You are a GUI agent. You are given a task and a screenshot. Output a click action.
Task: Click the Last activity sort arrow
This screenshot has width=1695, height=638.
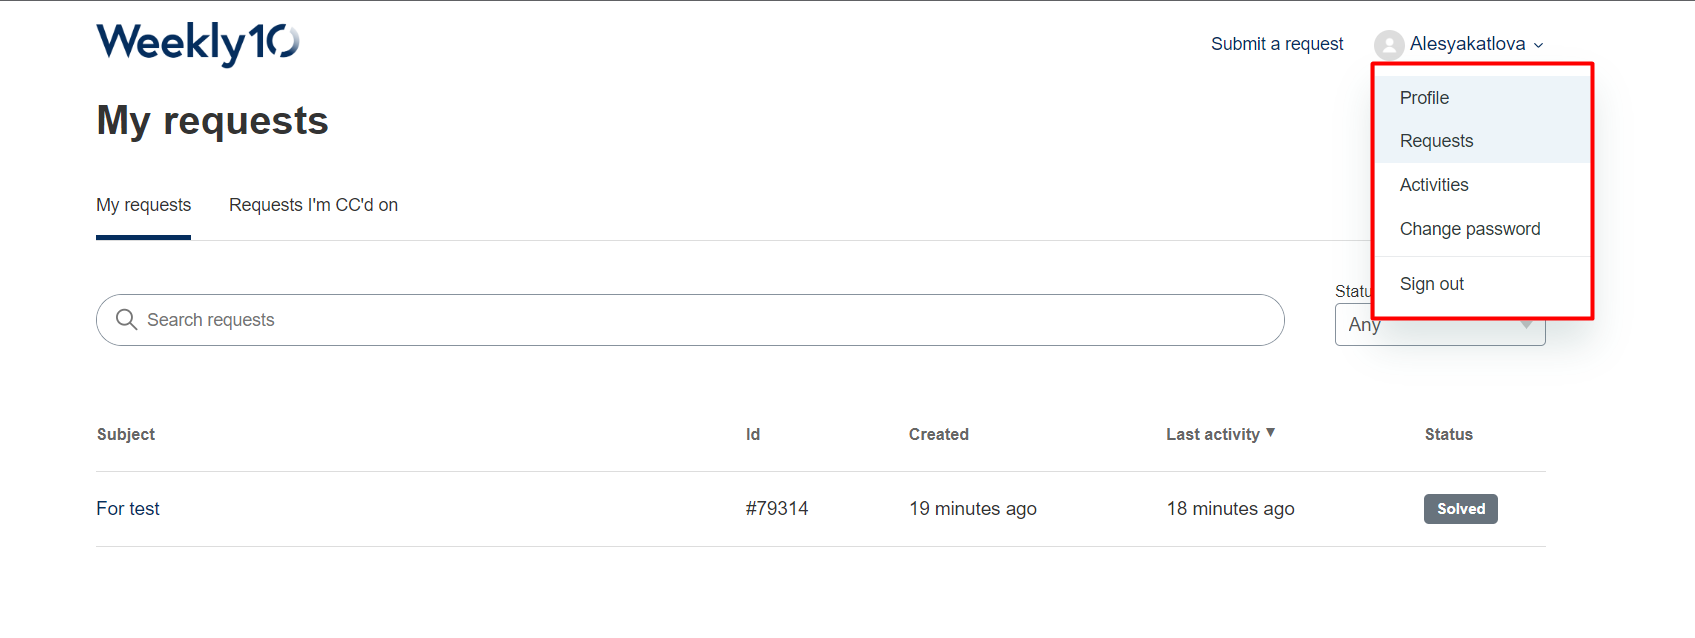(1271, 433)
